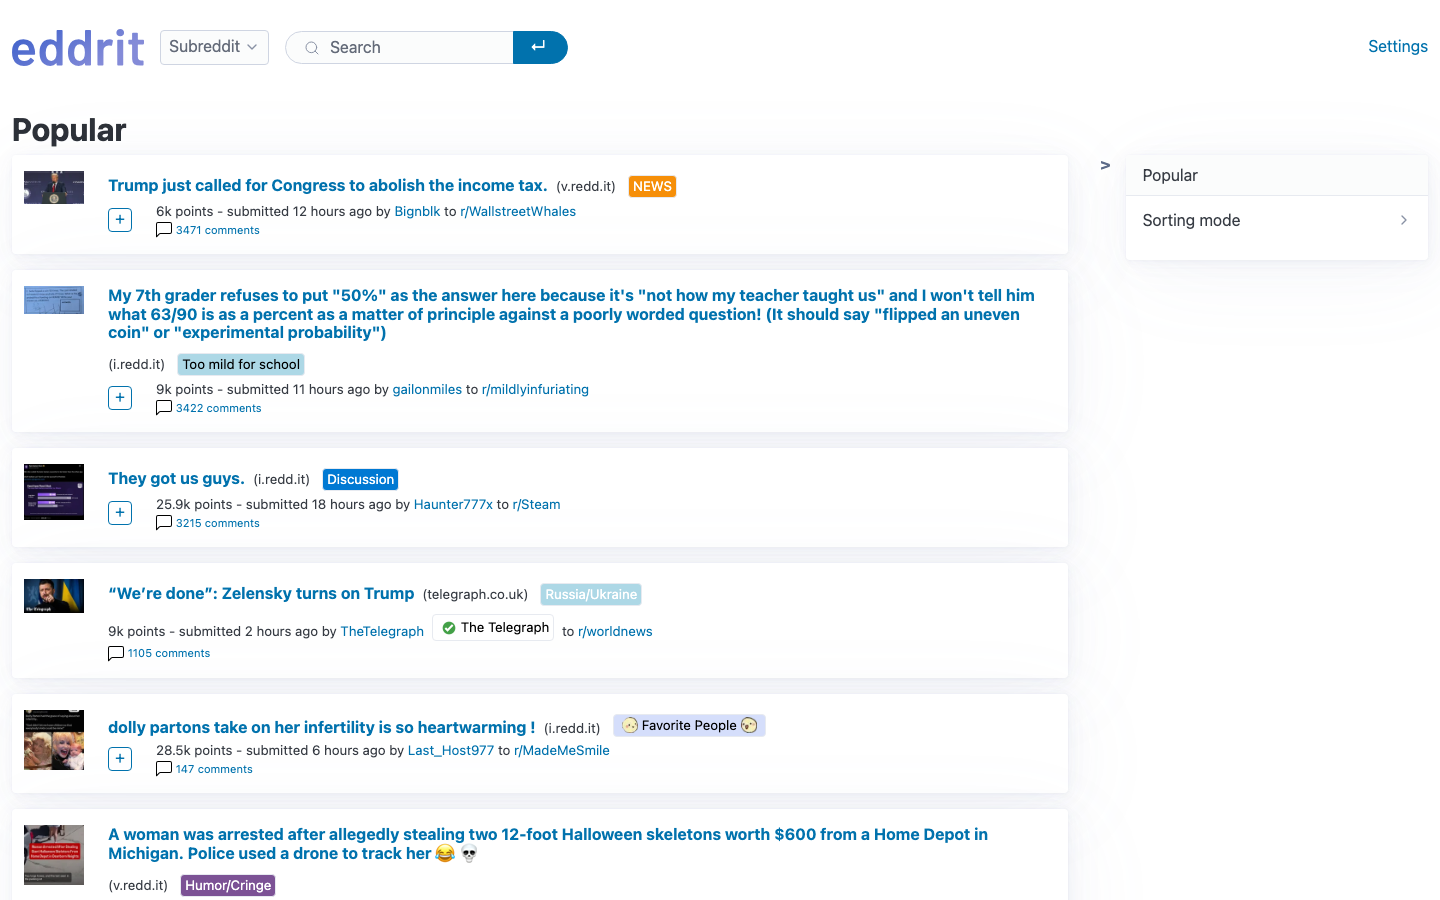Click the comment icon beside 3471 comments
Viewport: 1440px width, 900px height.
tap(164, 230)
